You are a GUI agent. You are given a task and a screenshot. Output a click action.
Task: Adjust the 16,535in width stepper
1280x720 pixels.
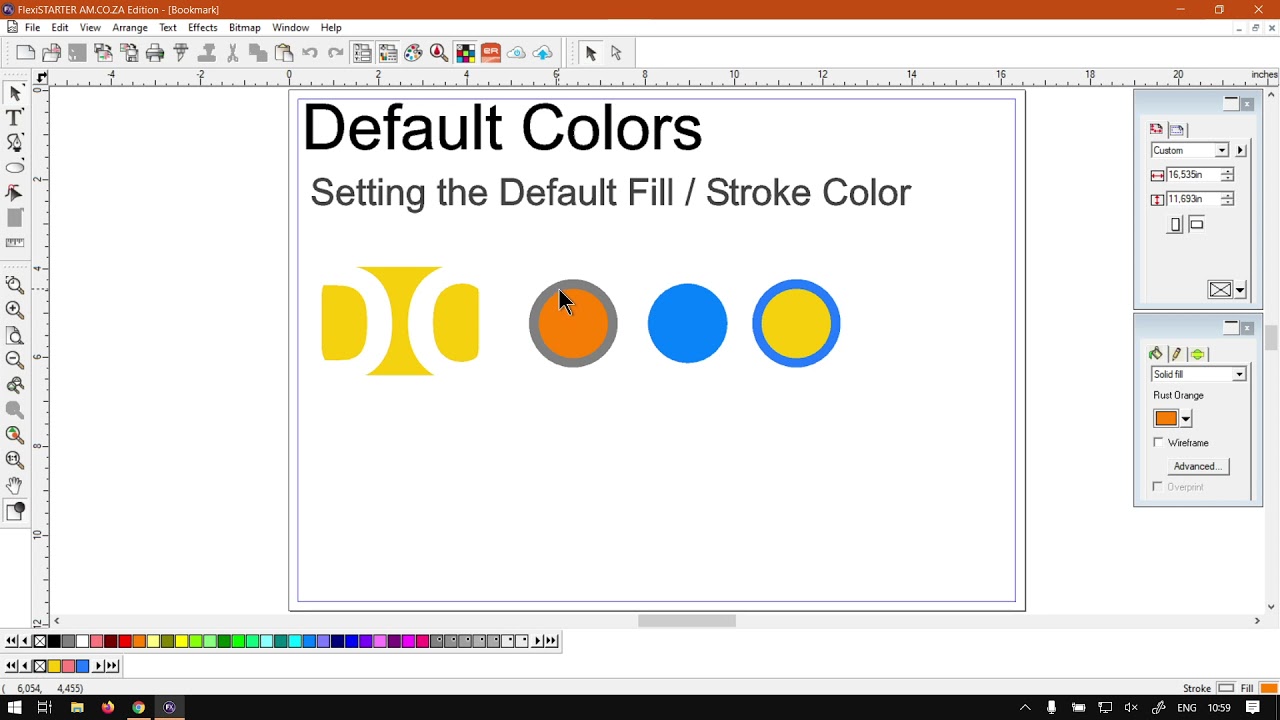point(1227,175)
